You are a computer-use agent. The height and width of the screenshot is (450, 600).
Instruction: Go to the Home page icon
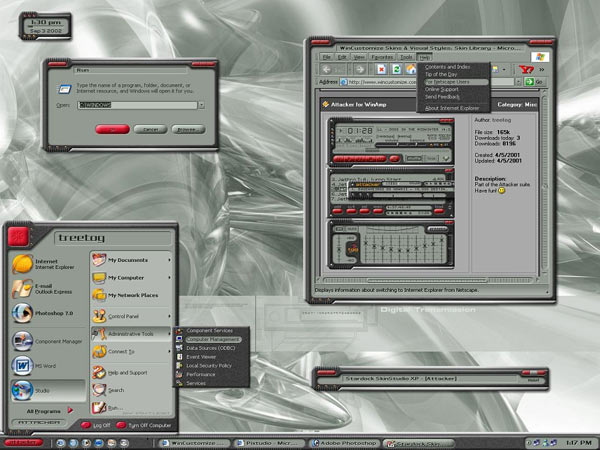click(411, 69)
